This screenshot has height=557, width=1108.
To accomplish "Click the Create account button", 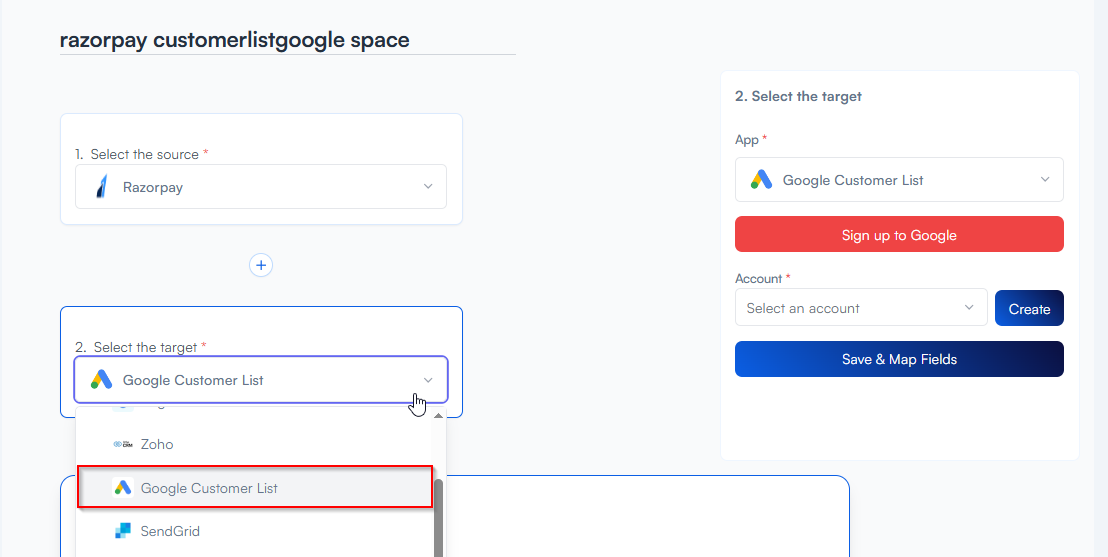I will 1029,309.
